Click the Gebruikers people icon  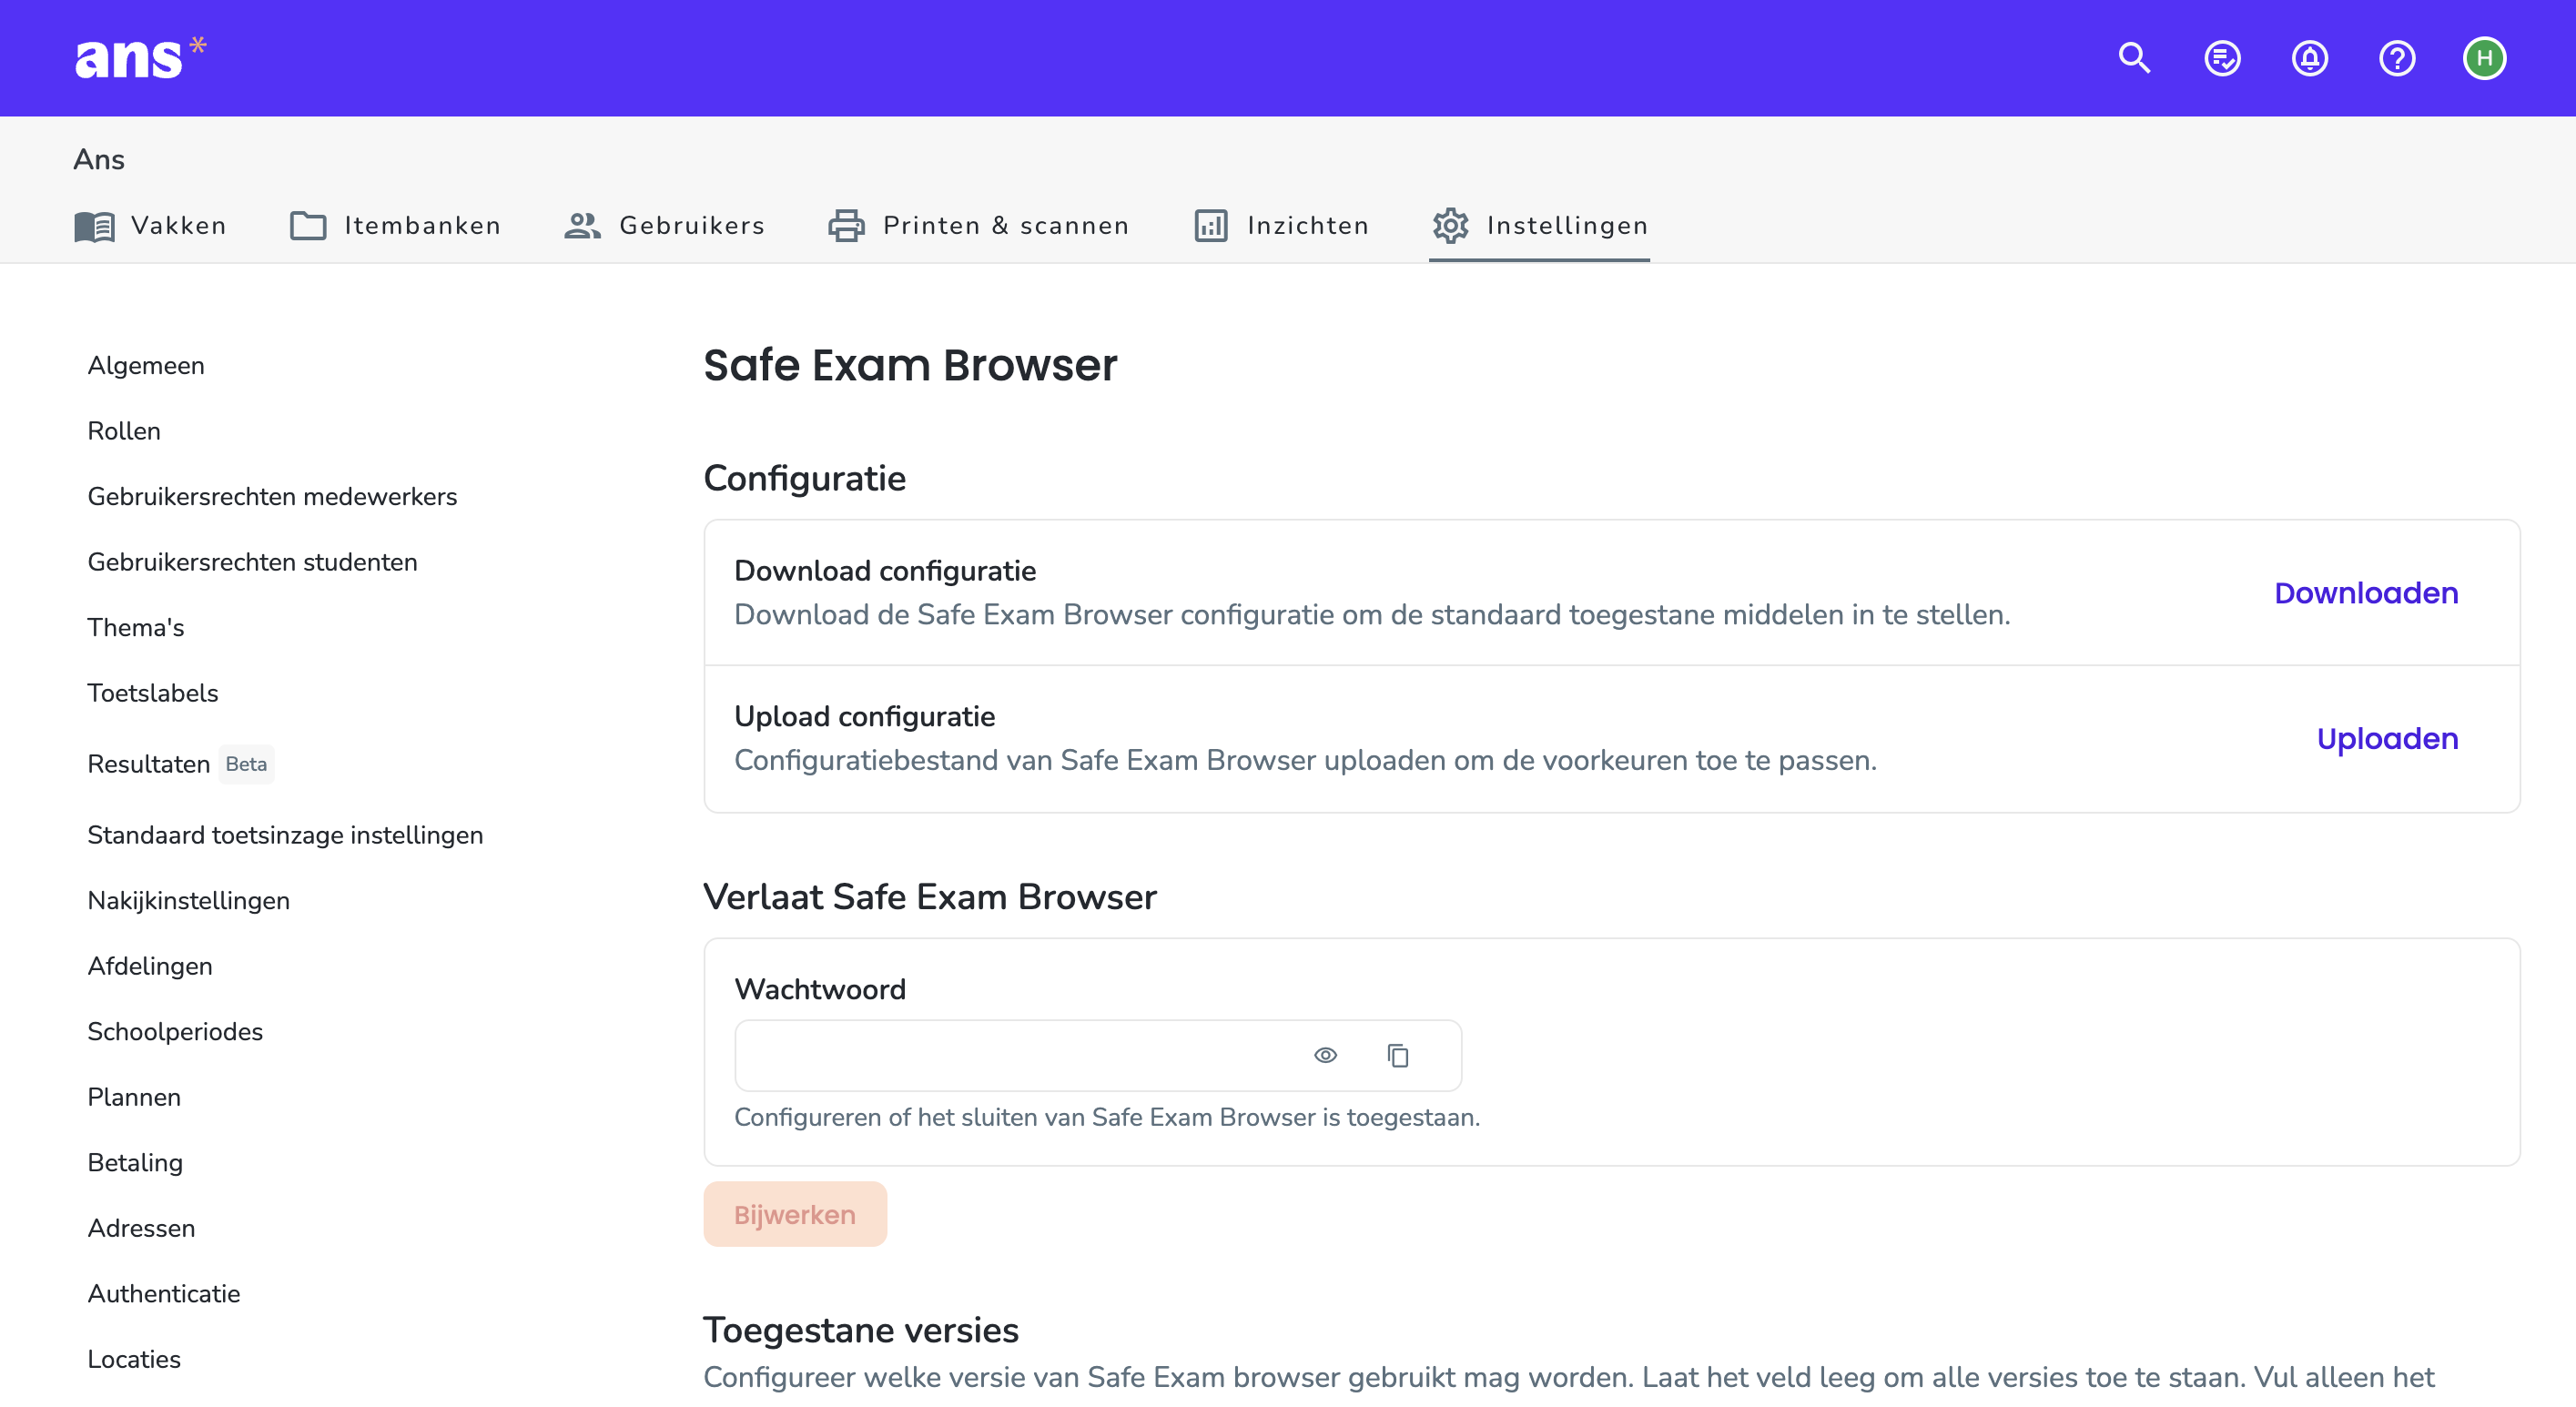(582, 226)
